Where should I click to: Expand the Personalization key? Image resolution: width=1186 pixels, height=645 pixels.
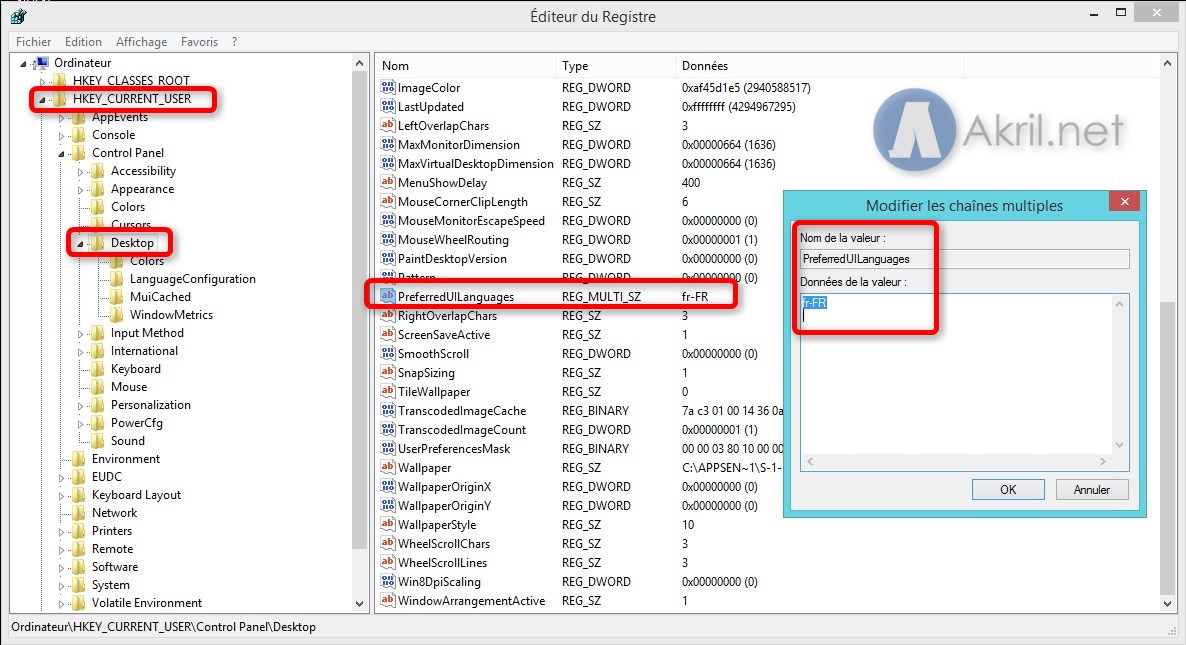pyautogui.click(x=80, y=405)
